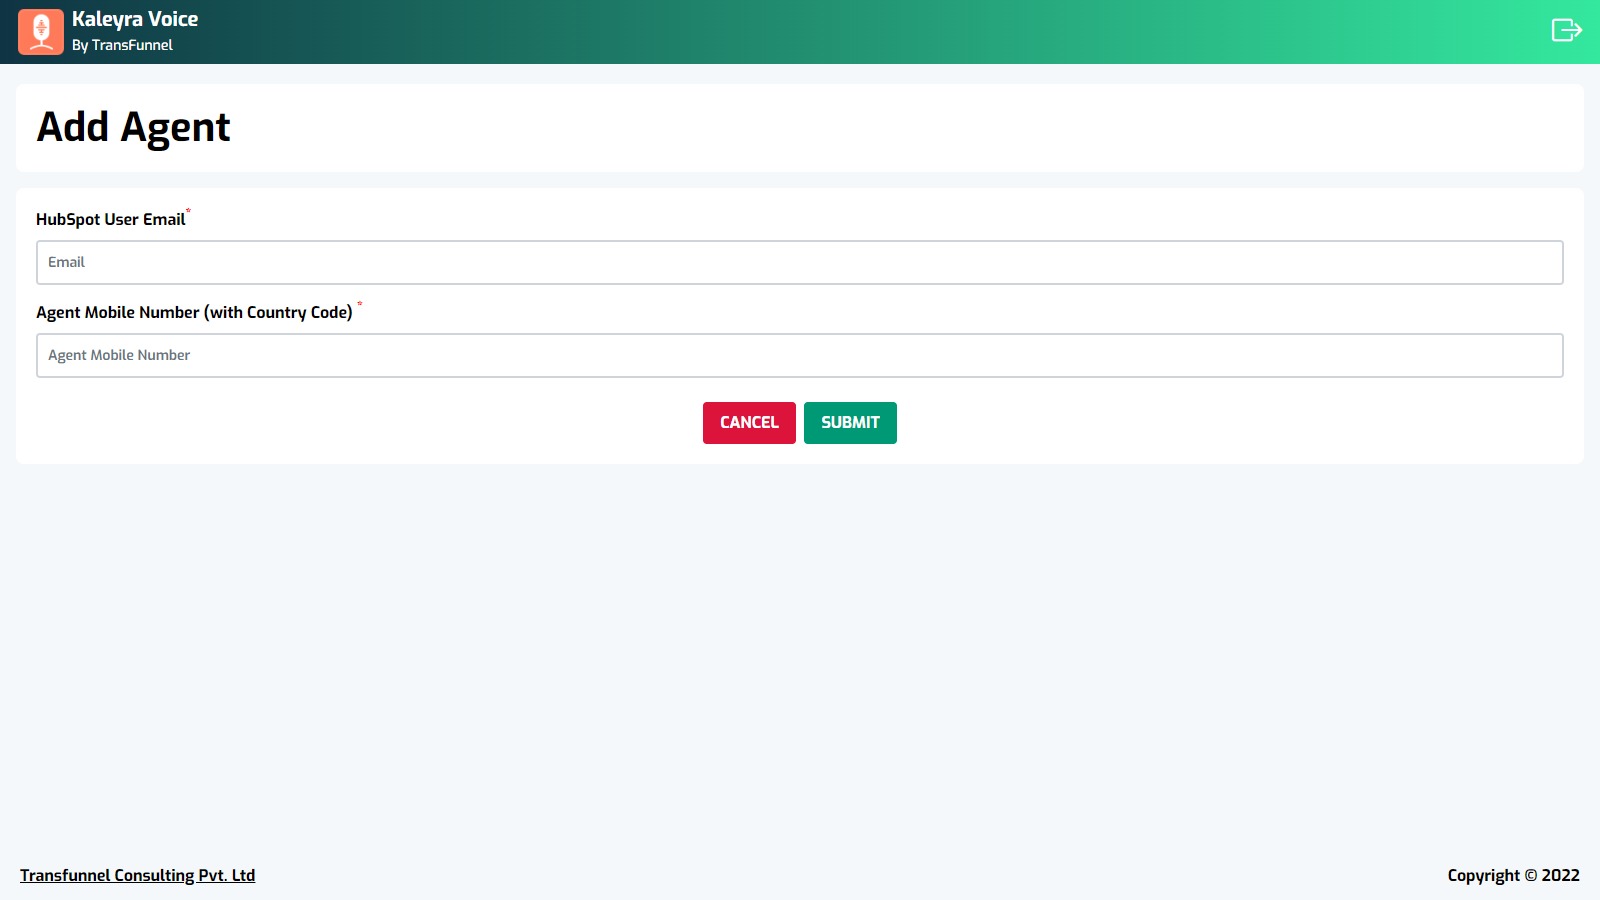Image resolution: width=1600 pixels, height=900 pixels.
Task: Open Transfunnel Consulting Pvt. Ltd link
Action: point(138,875)
